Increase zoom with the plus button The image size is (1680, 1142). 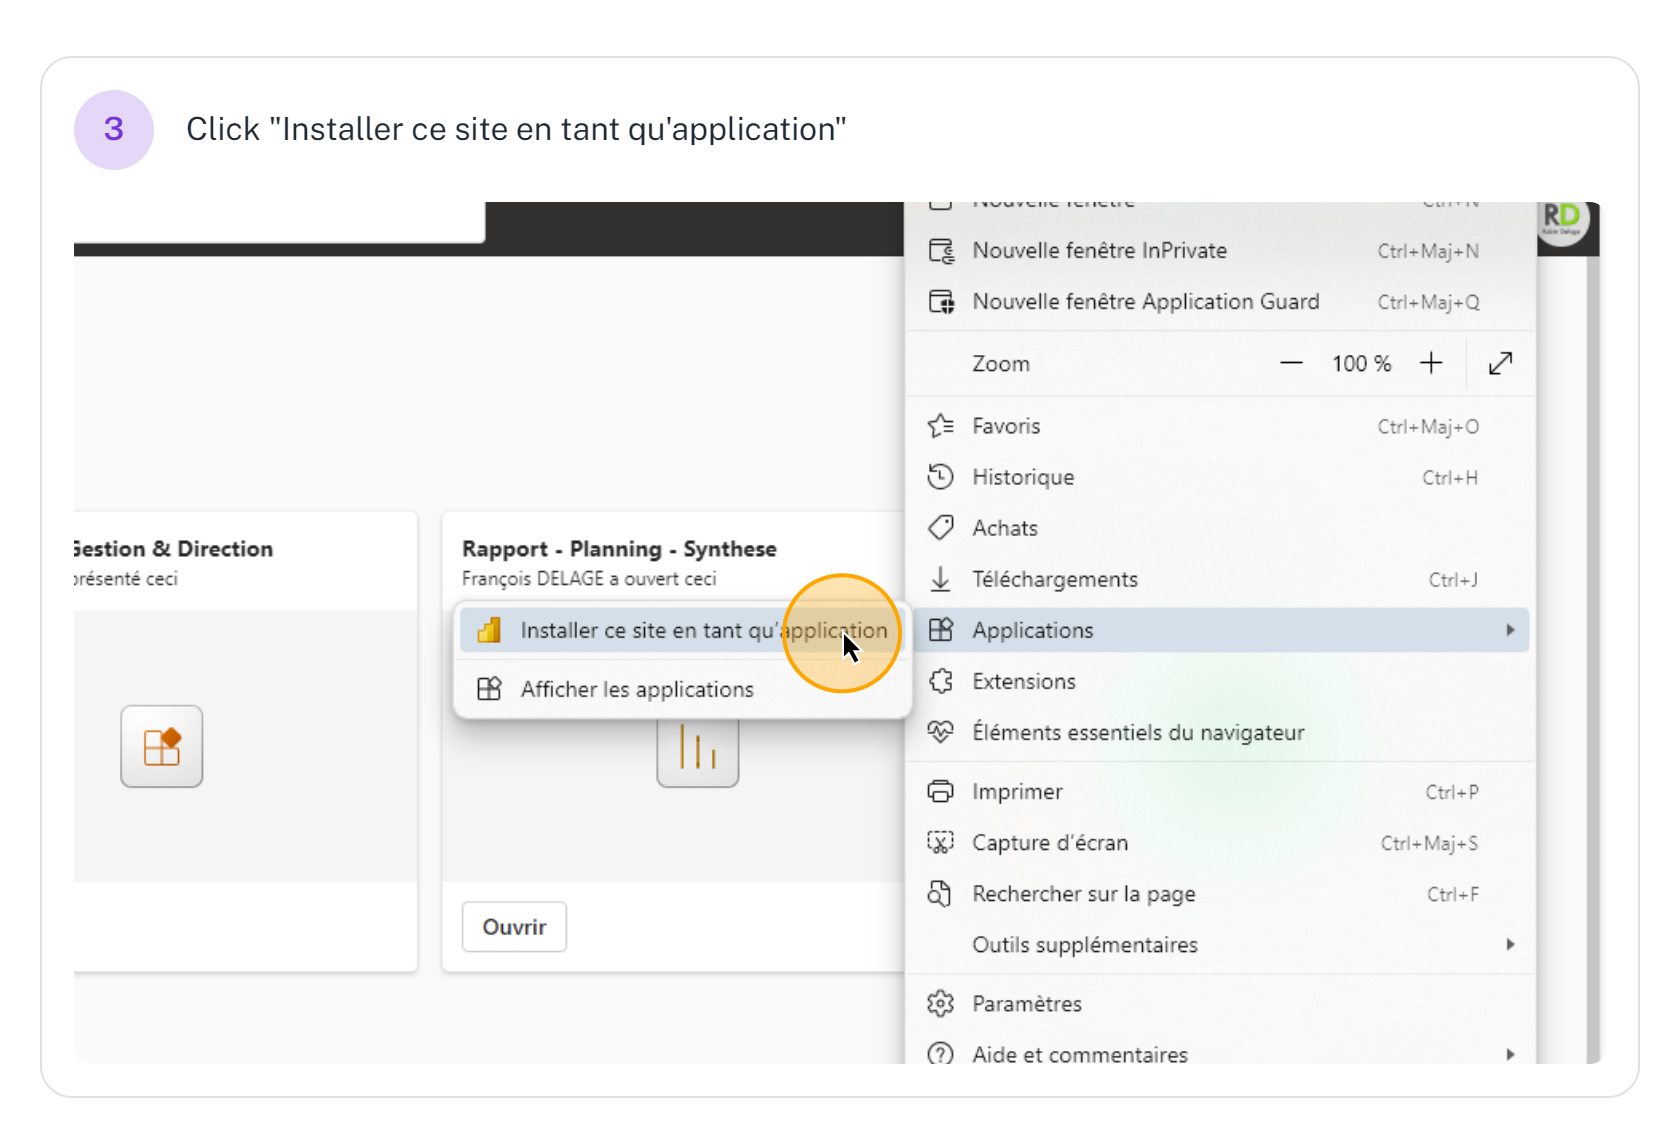coord(1431,364)
